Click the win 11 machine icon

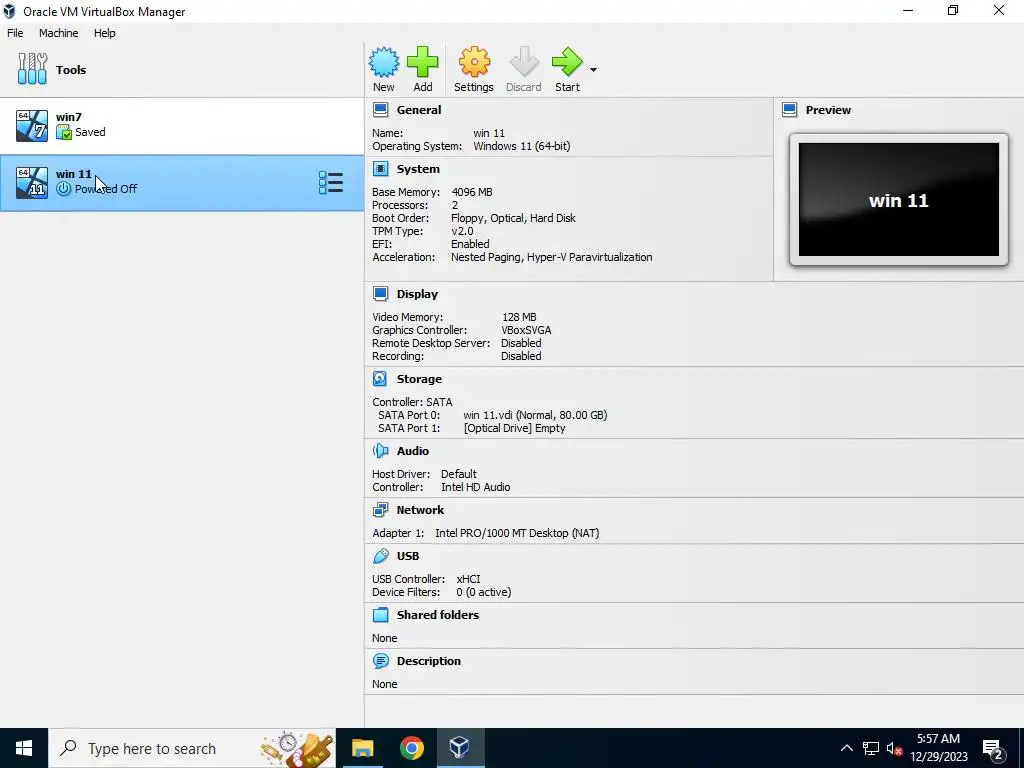[x=32, y=182]
